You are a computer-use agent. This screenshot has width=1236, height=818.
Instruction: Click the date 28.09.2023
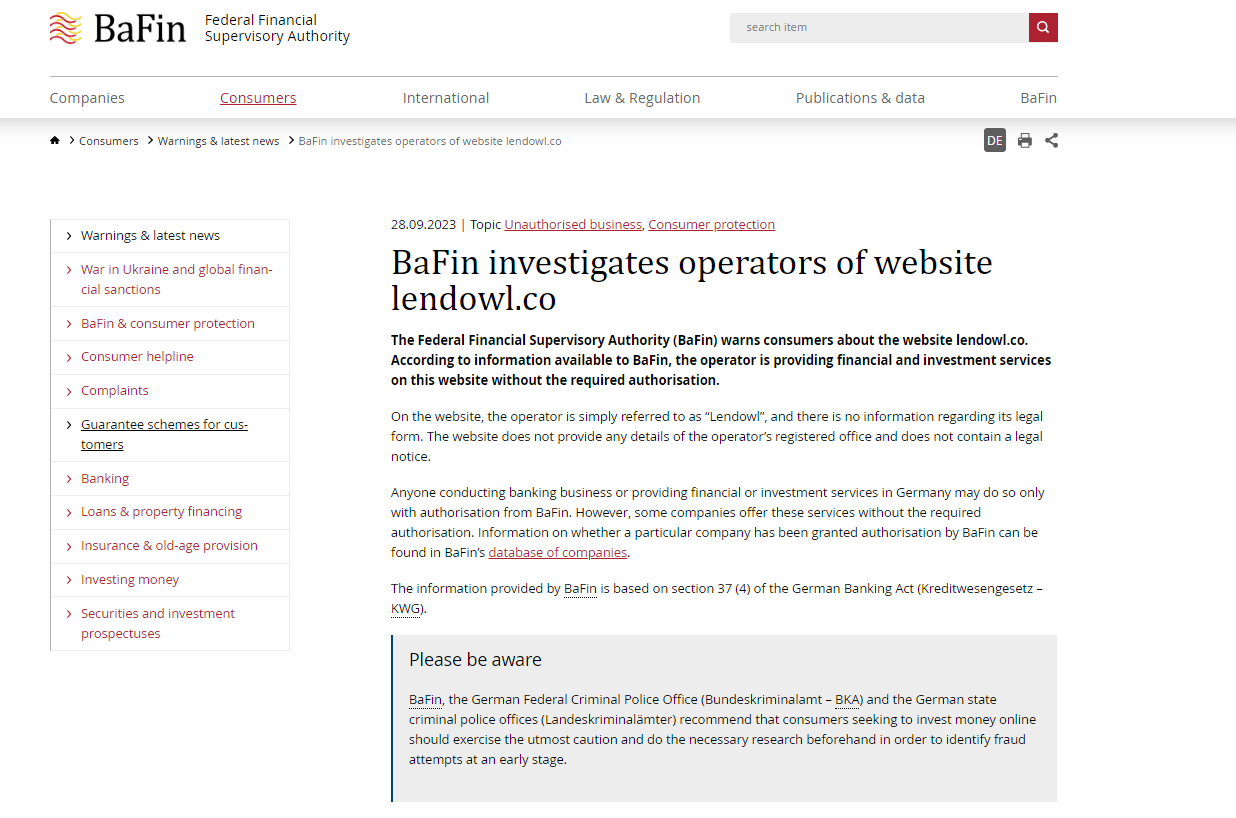[423, 224]
